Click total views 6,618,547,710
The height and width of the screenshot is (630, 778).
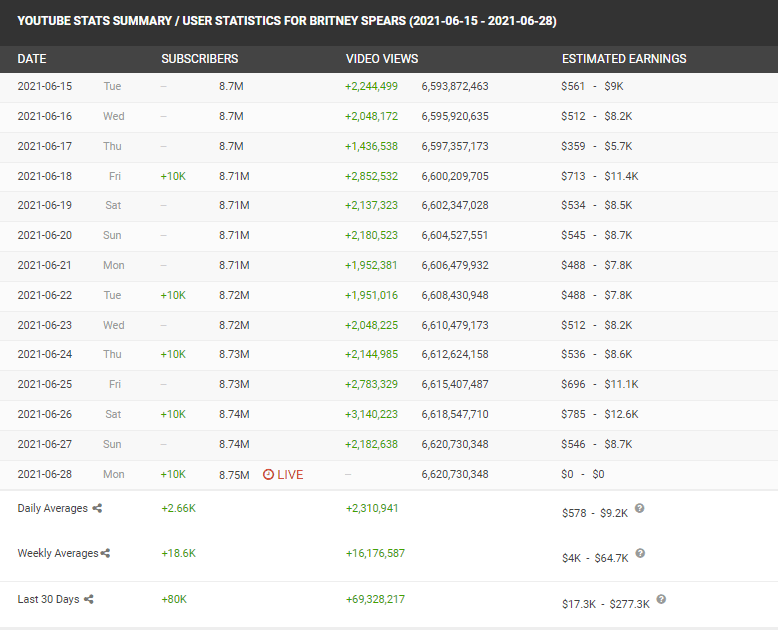(455, 414)
